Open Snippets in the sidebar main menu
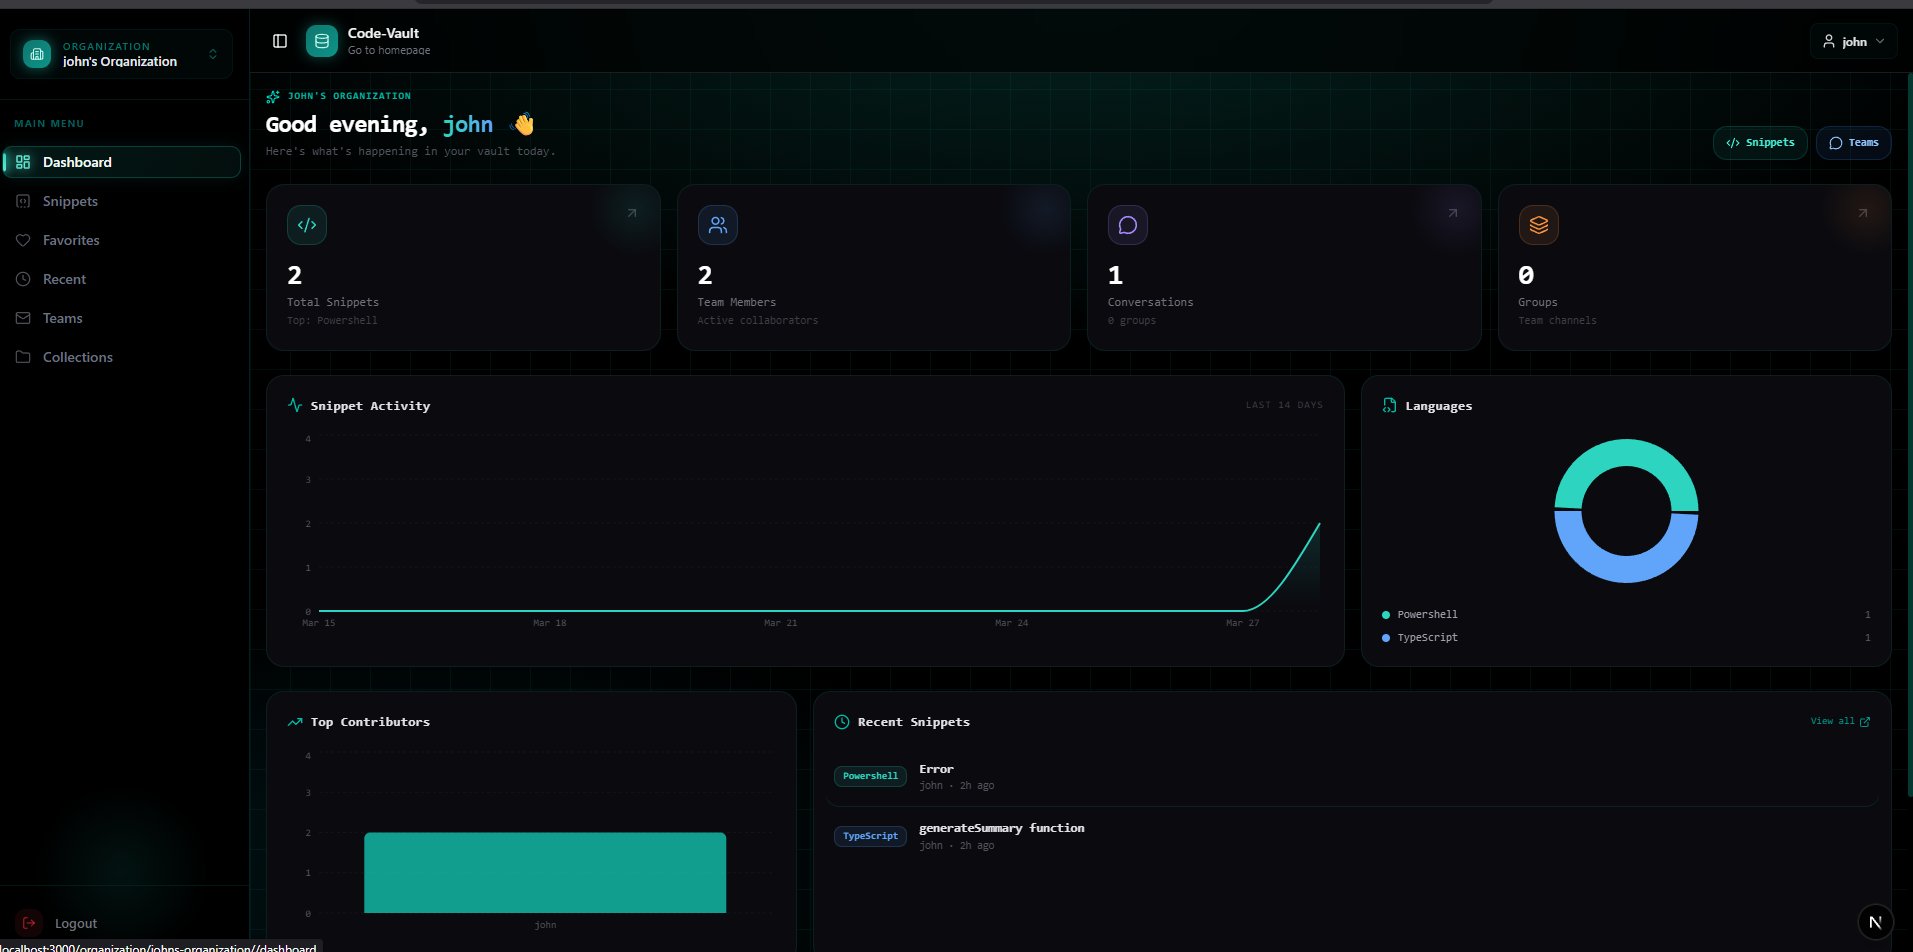The image size is (1913, 952). point(122,201)
